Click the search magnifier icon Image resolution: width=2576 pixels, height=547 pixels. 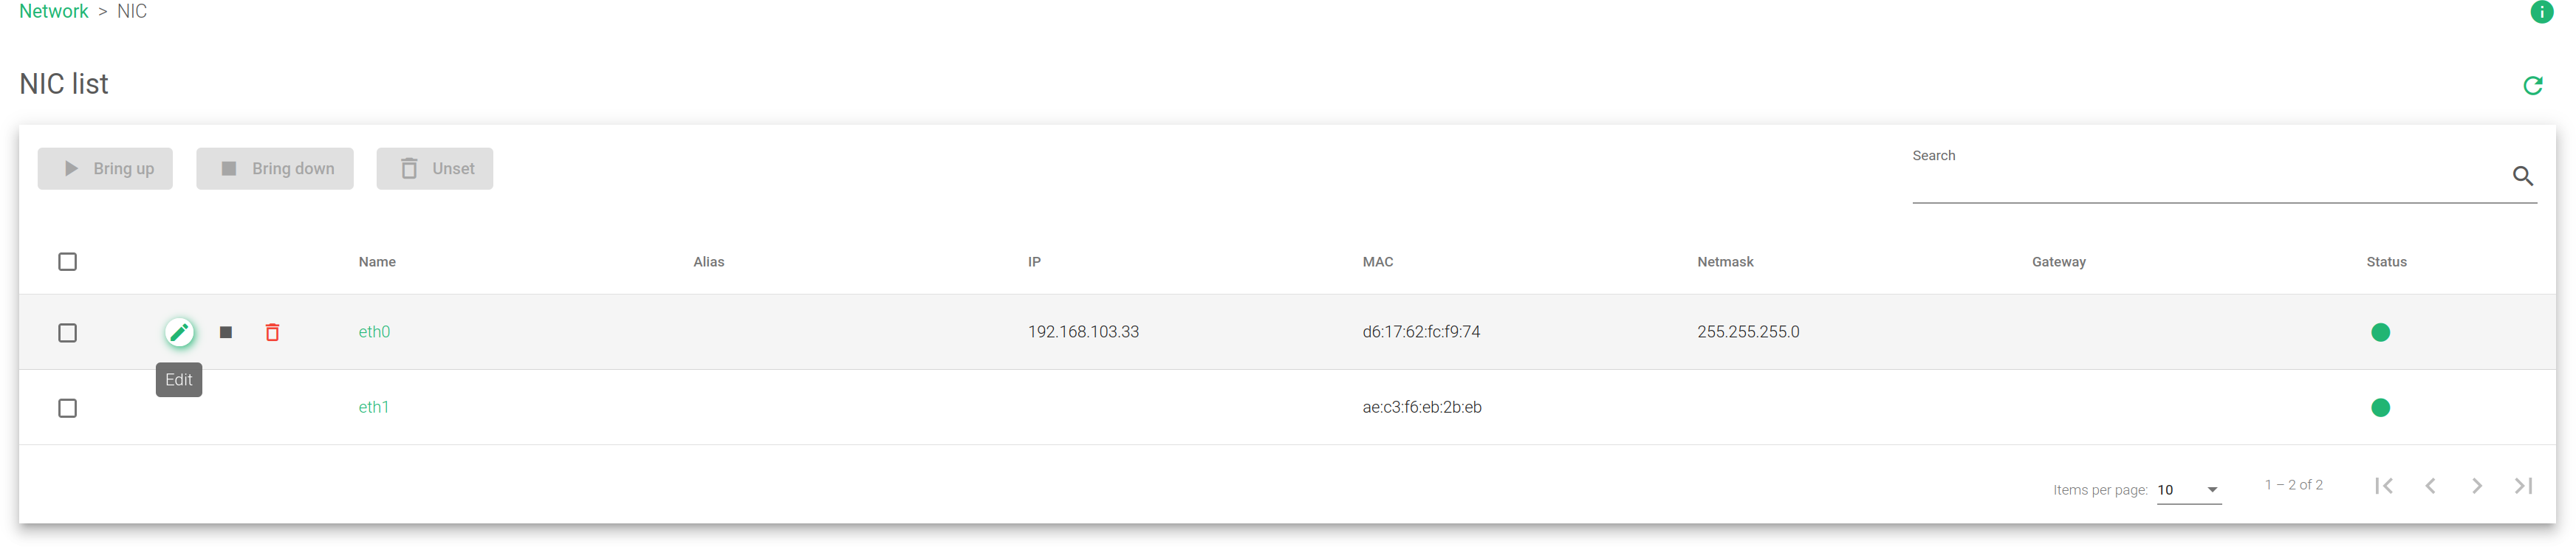[x=2522, y=176]
